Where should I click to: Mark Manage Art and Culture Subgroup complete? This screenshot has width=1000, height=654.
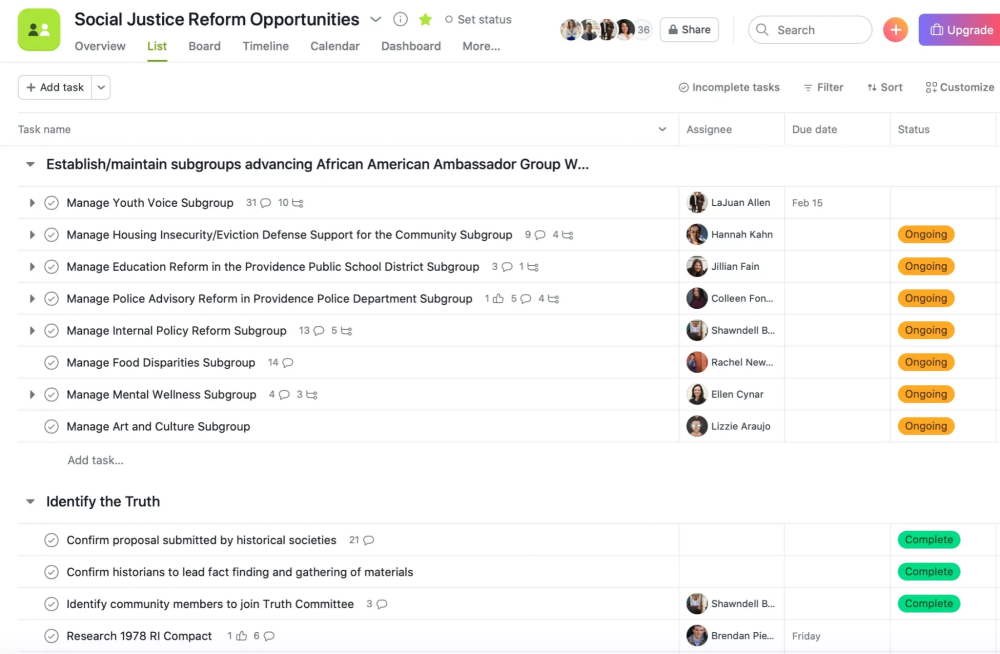tap(52, 427)
